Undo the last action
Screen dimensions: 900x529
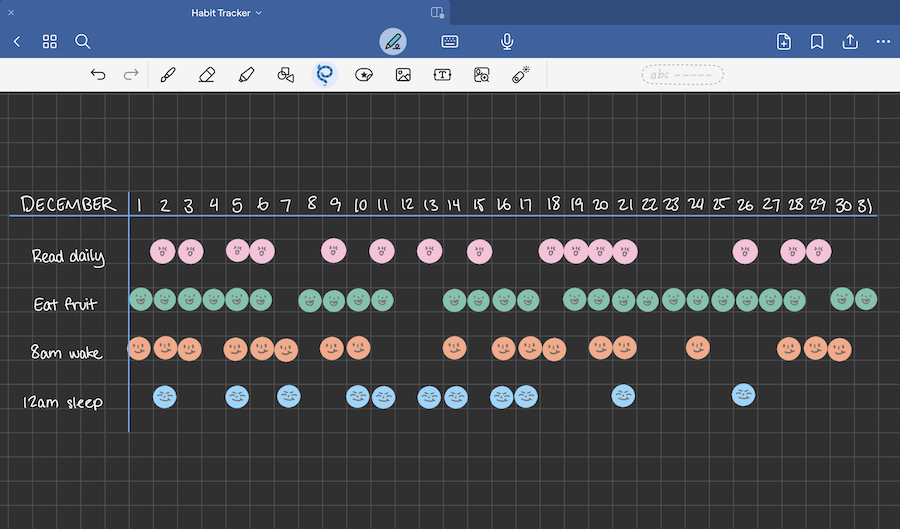[98, 75]
